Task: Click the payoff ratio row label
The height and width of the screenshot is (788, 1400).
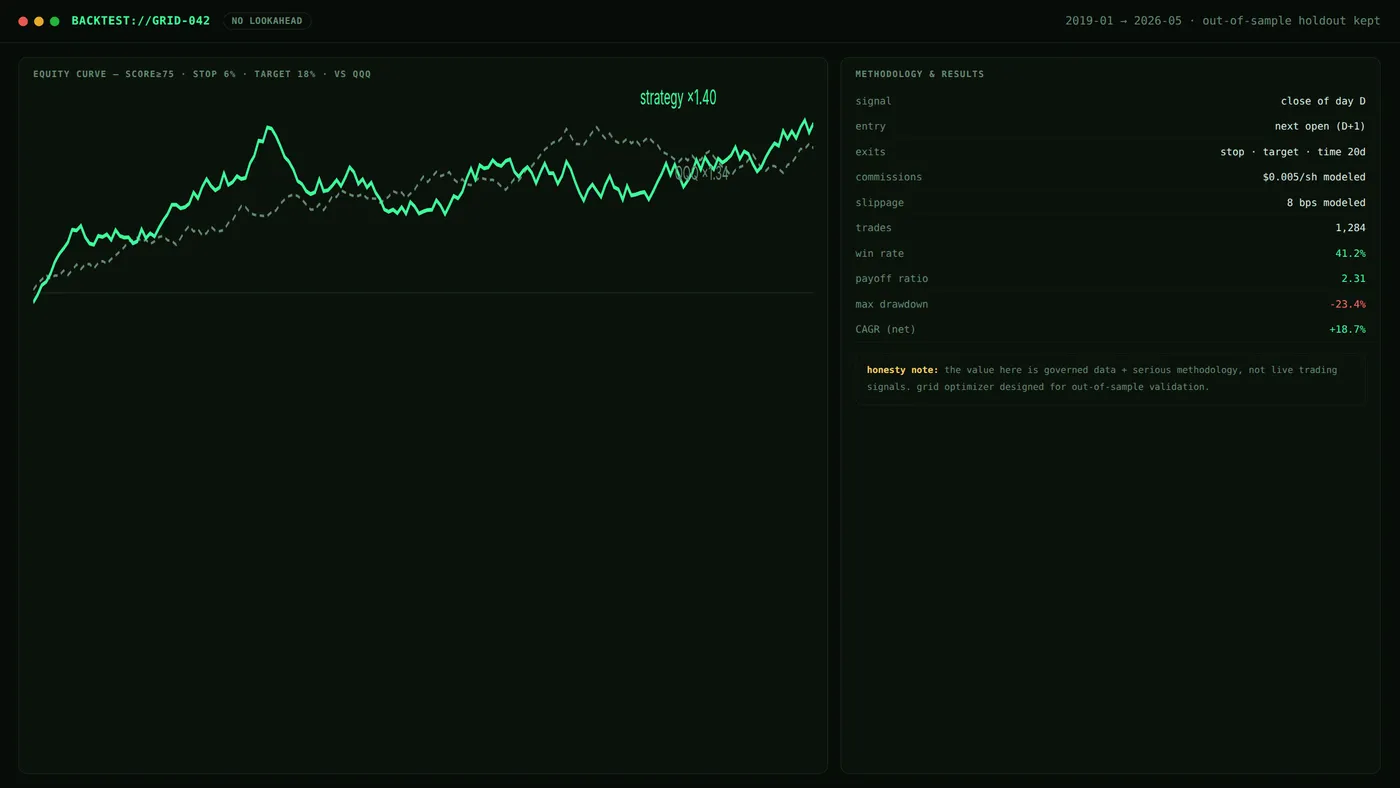Action: click(891, 279)
